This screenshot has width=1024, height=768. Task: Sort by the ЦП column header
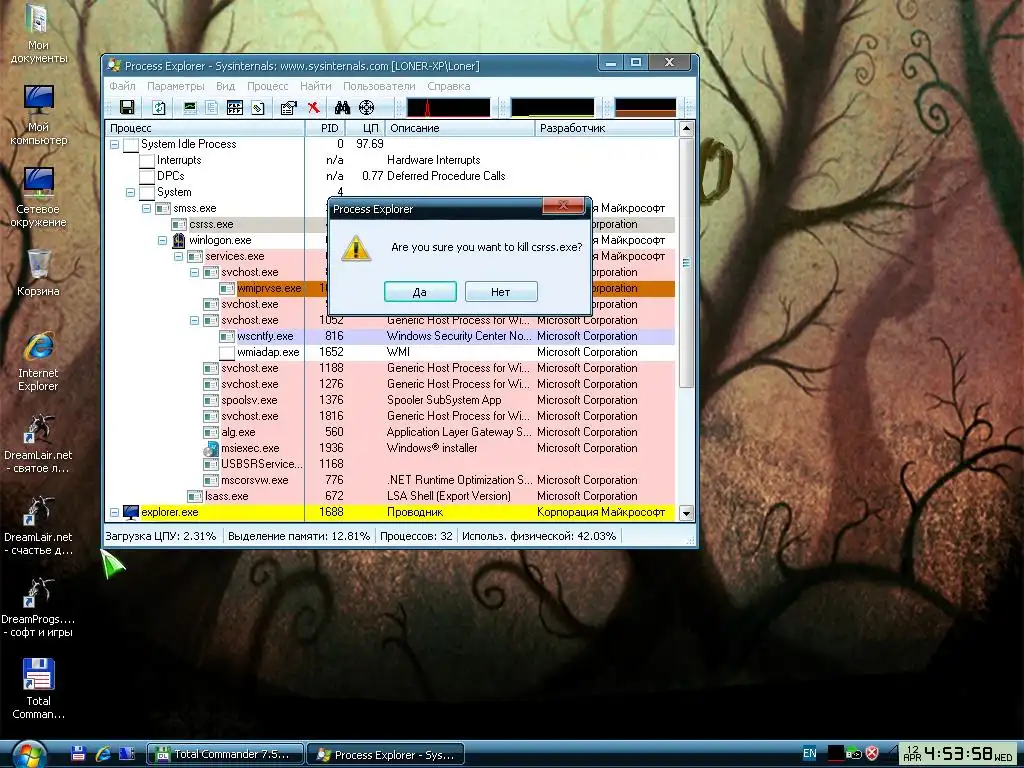[x=365, y=128]
